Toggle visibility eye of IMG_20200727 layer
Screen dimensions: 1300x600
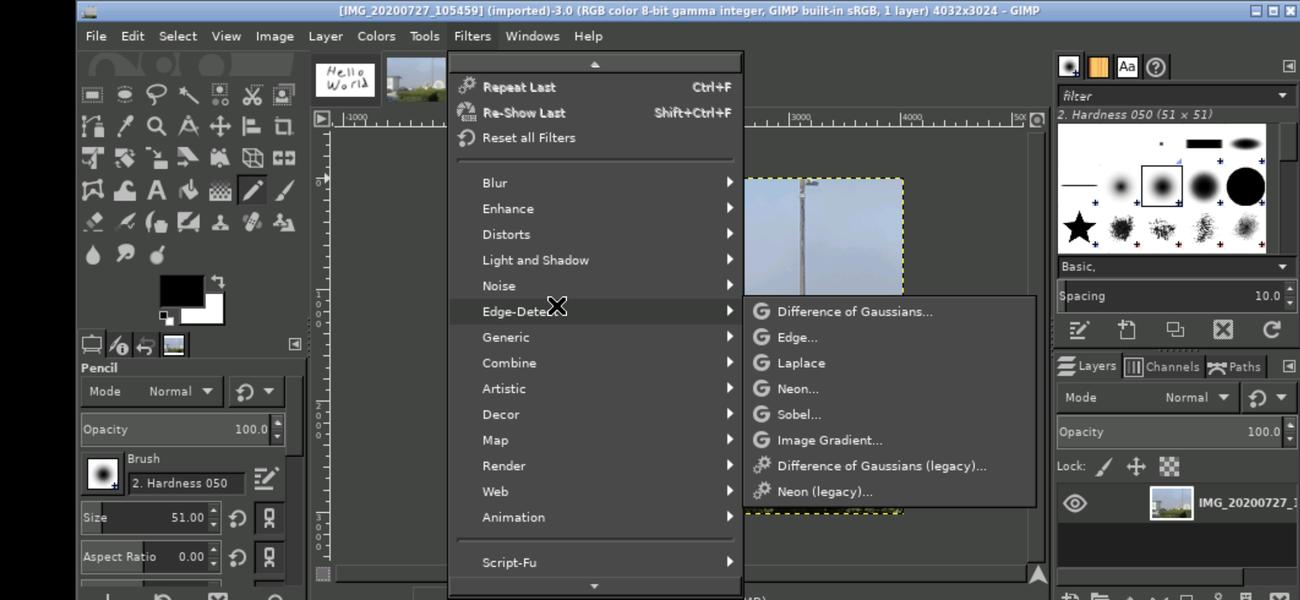pyautogui.click(x=1075, y=503)
